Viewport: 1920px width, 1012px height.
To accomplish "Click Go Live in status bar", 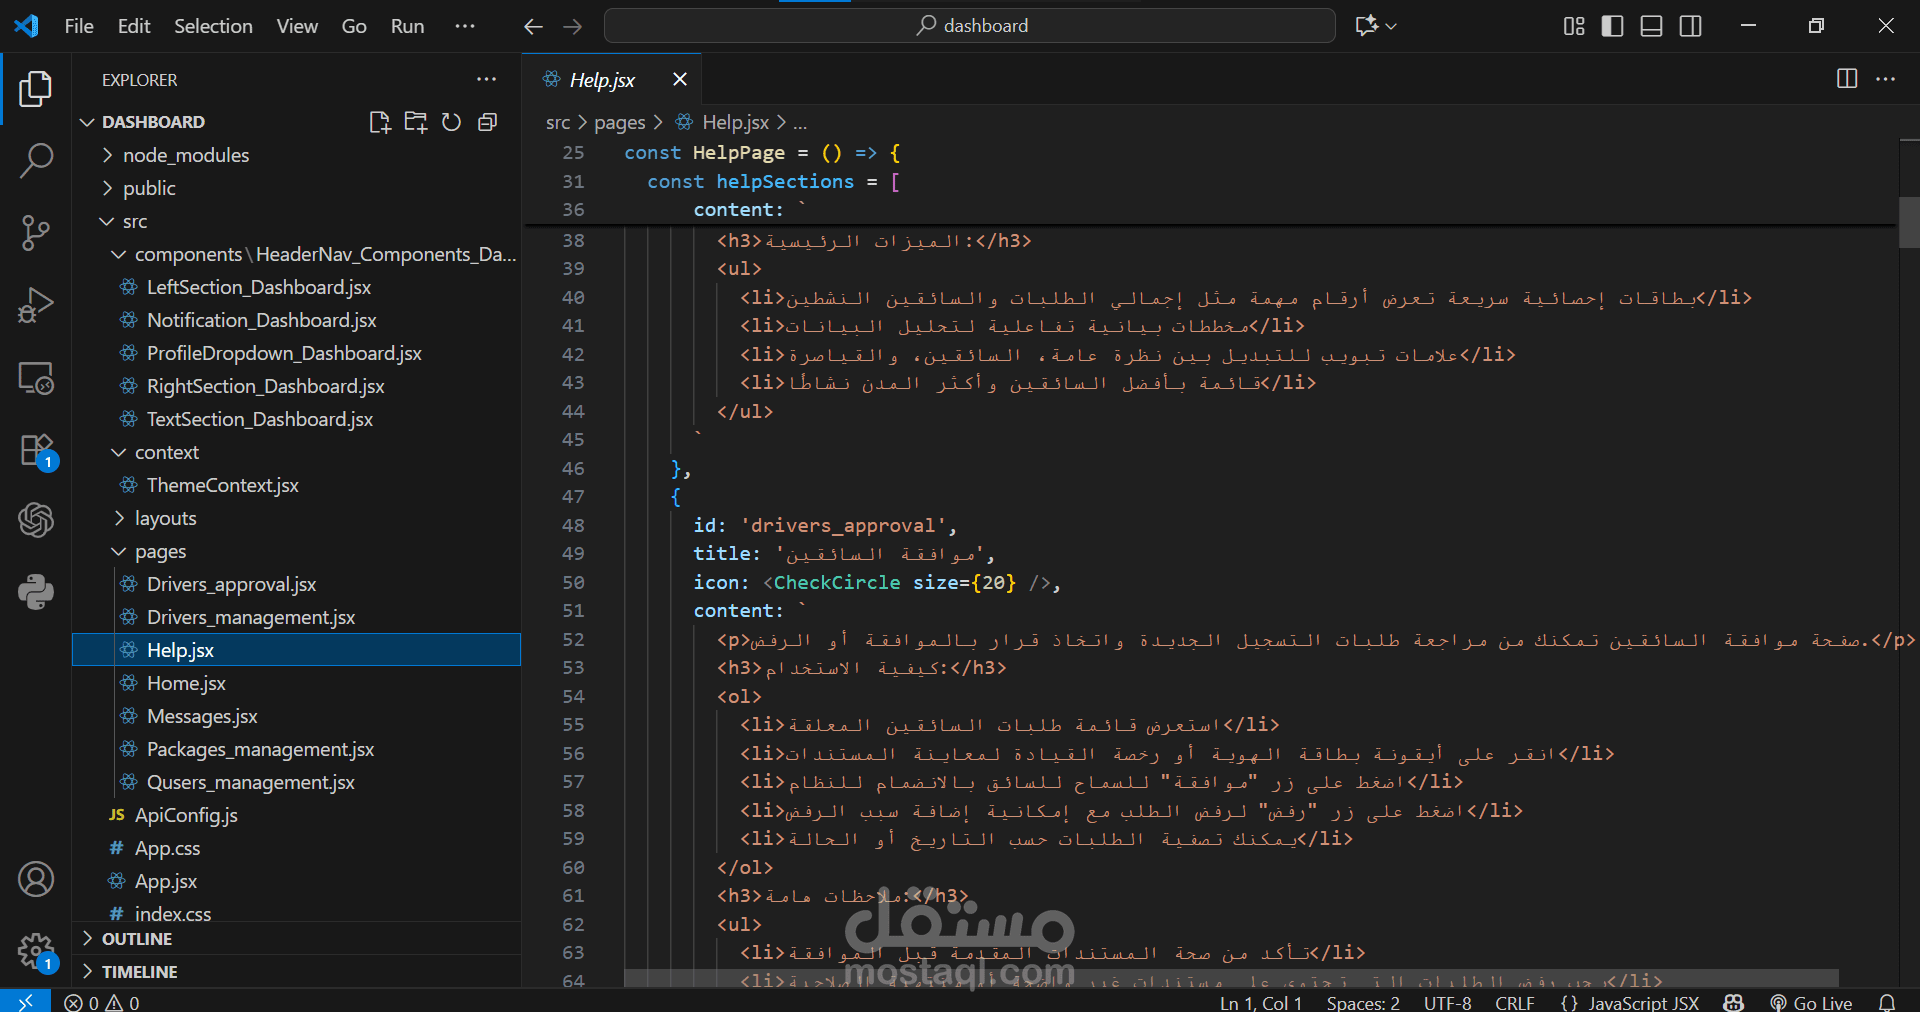I will coord(1811,1002).
